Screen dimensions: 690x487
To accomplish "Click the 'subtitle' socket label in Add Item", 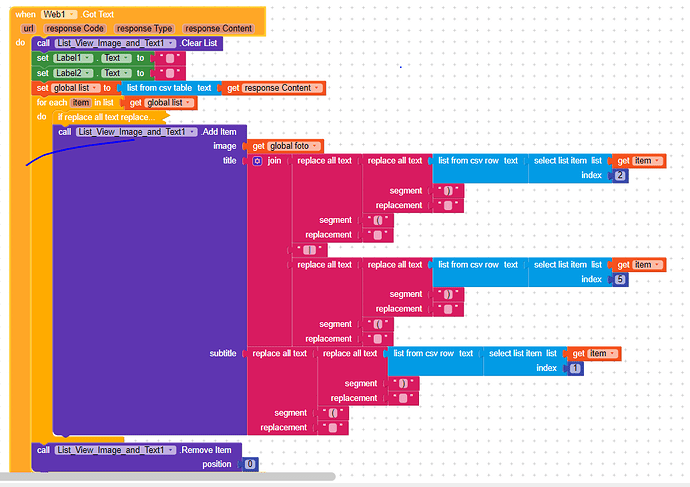I will (x=223, y=354).
